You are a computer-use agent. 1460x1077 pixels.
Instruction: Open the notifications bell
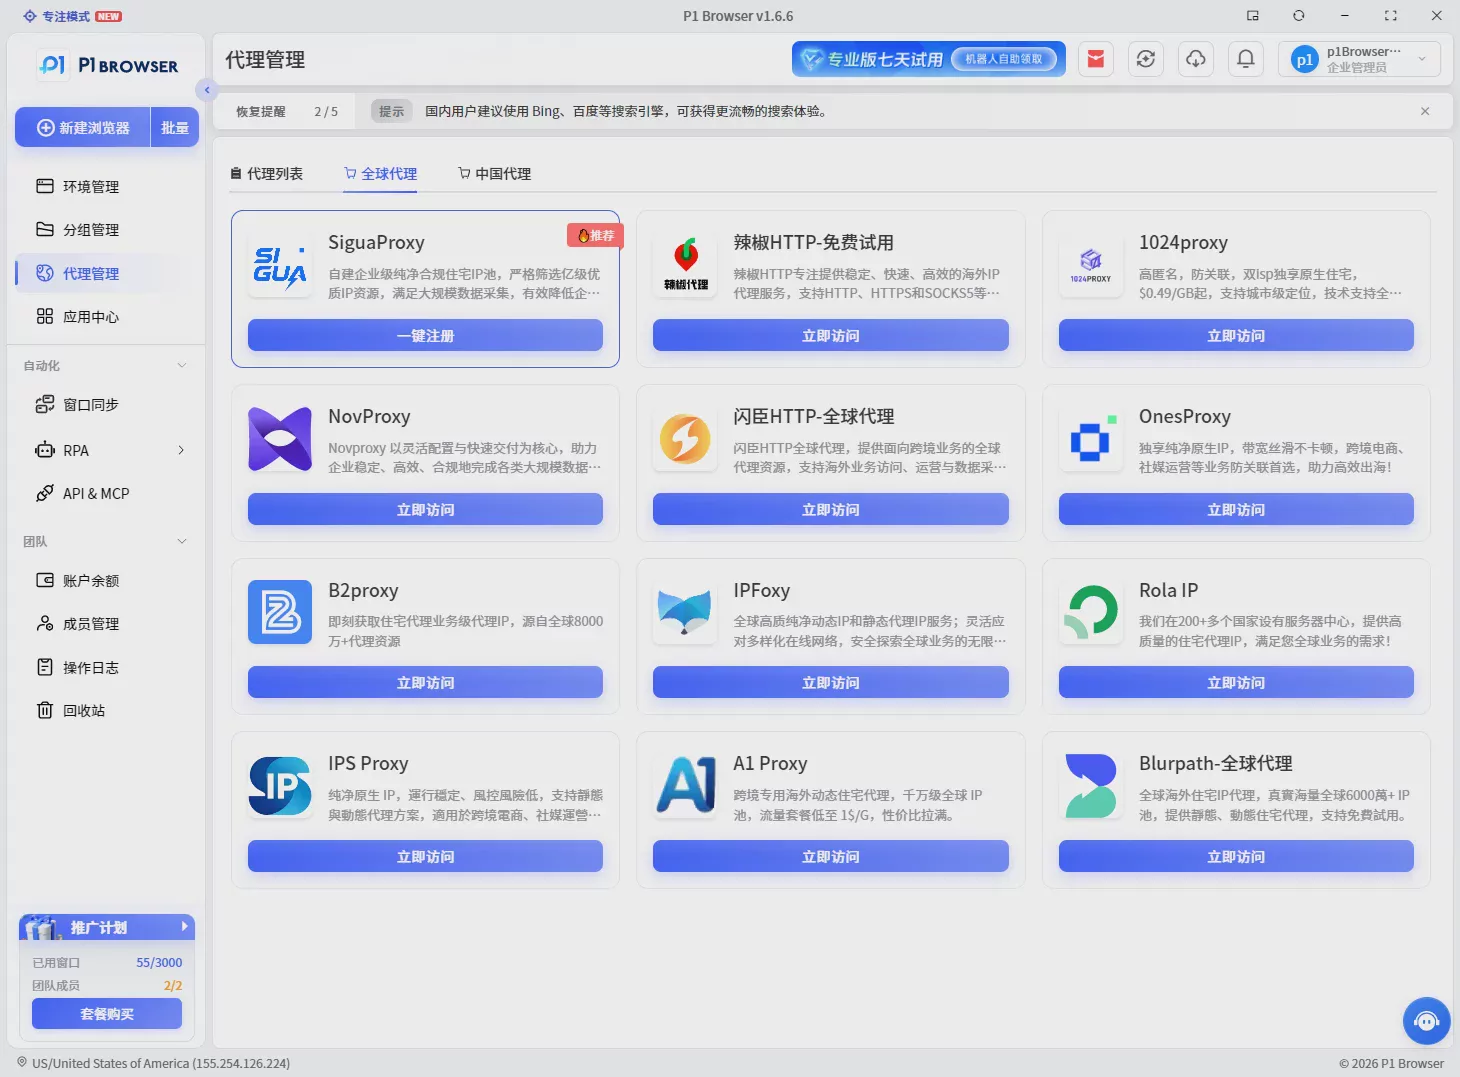(x=1246, y=59)
